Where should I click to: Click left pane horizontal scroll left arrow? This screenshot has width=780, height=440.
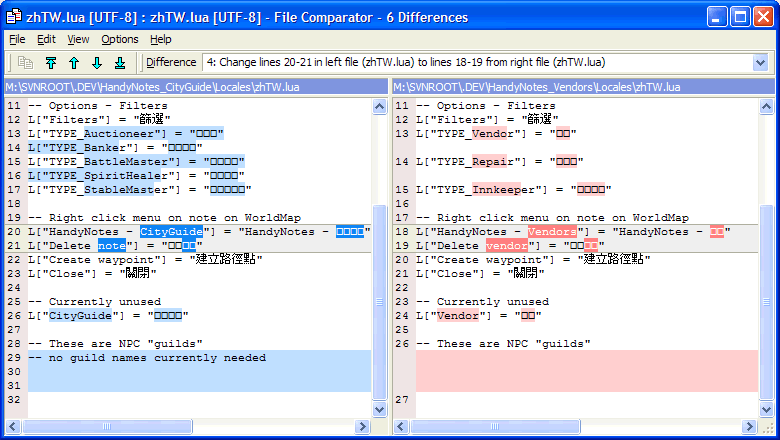coord(13,426)
